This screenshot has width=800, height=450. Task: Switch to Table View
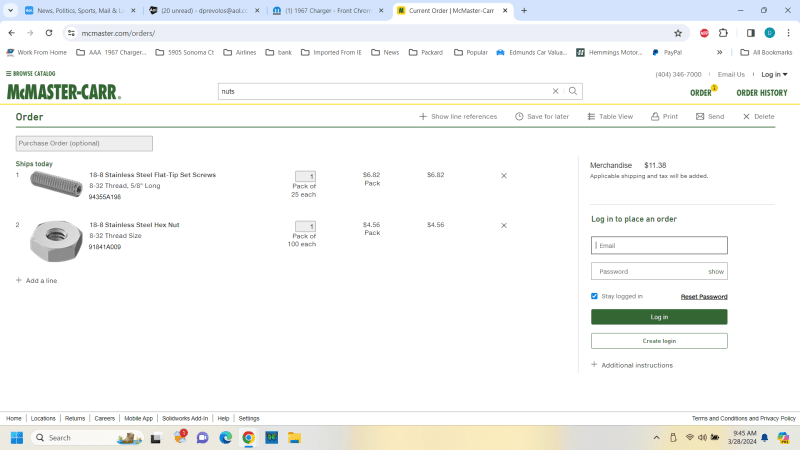coord(610,116)
